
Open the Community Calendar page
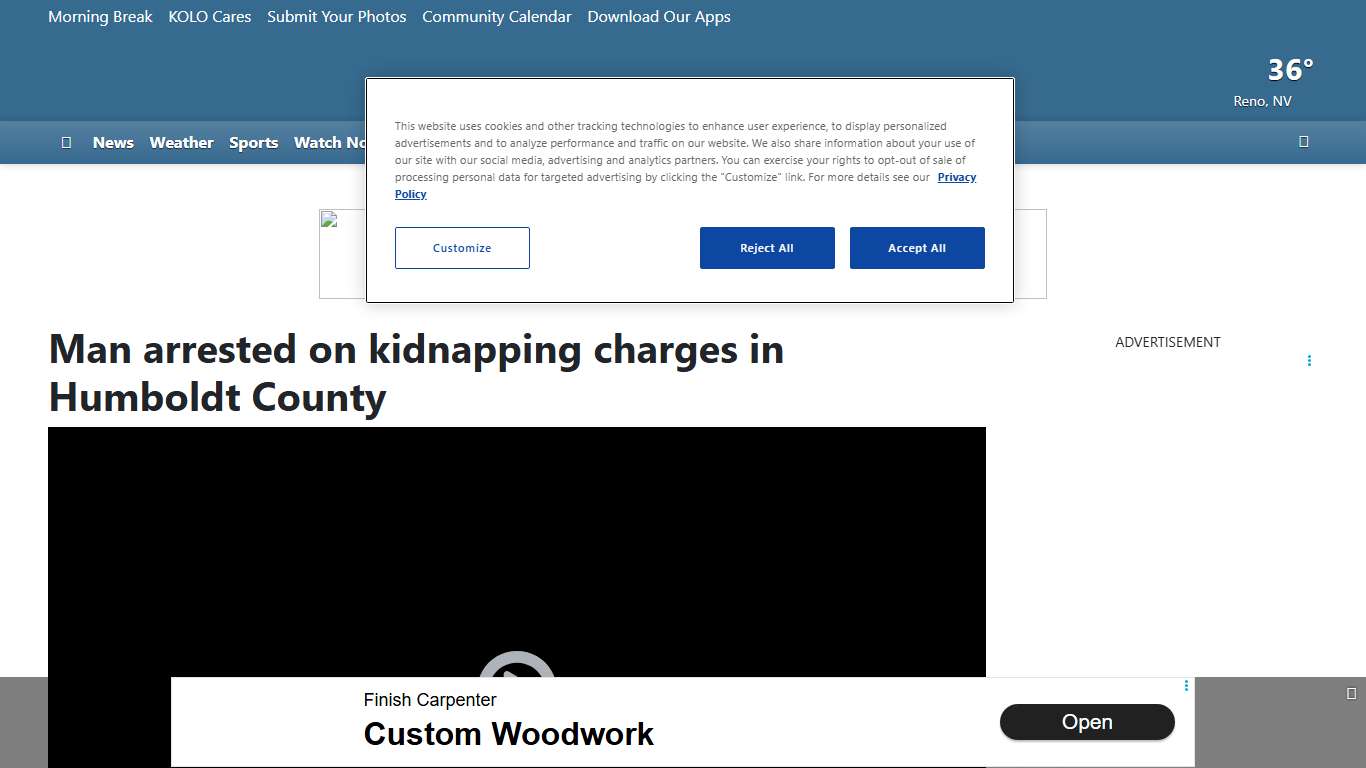(497, 17)
